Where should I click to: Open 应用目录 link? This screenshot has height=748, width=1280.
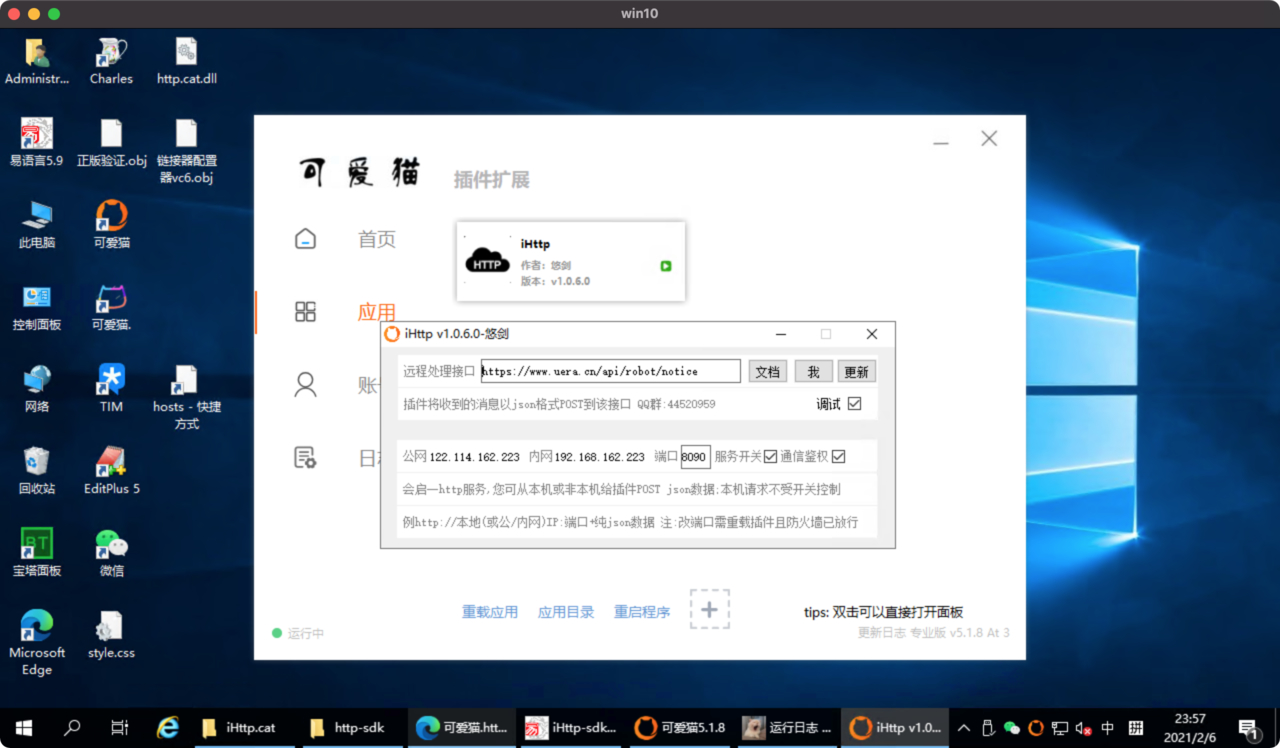[x=566, y=612]
